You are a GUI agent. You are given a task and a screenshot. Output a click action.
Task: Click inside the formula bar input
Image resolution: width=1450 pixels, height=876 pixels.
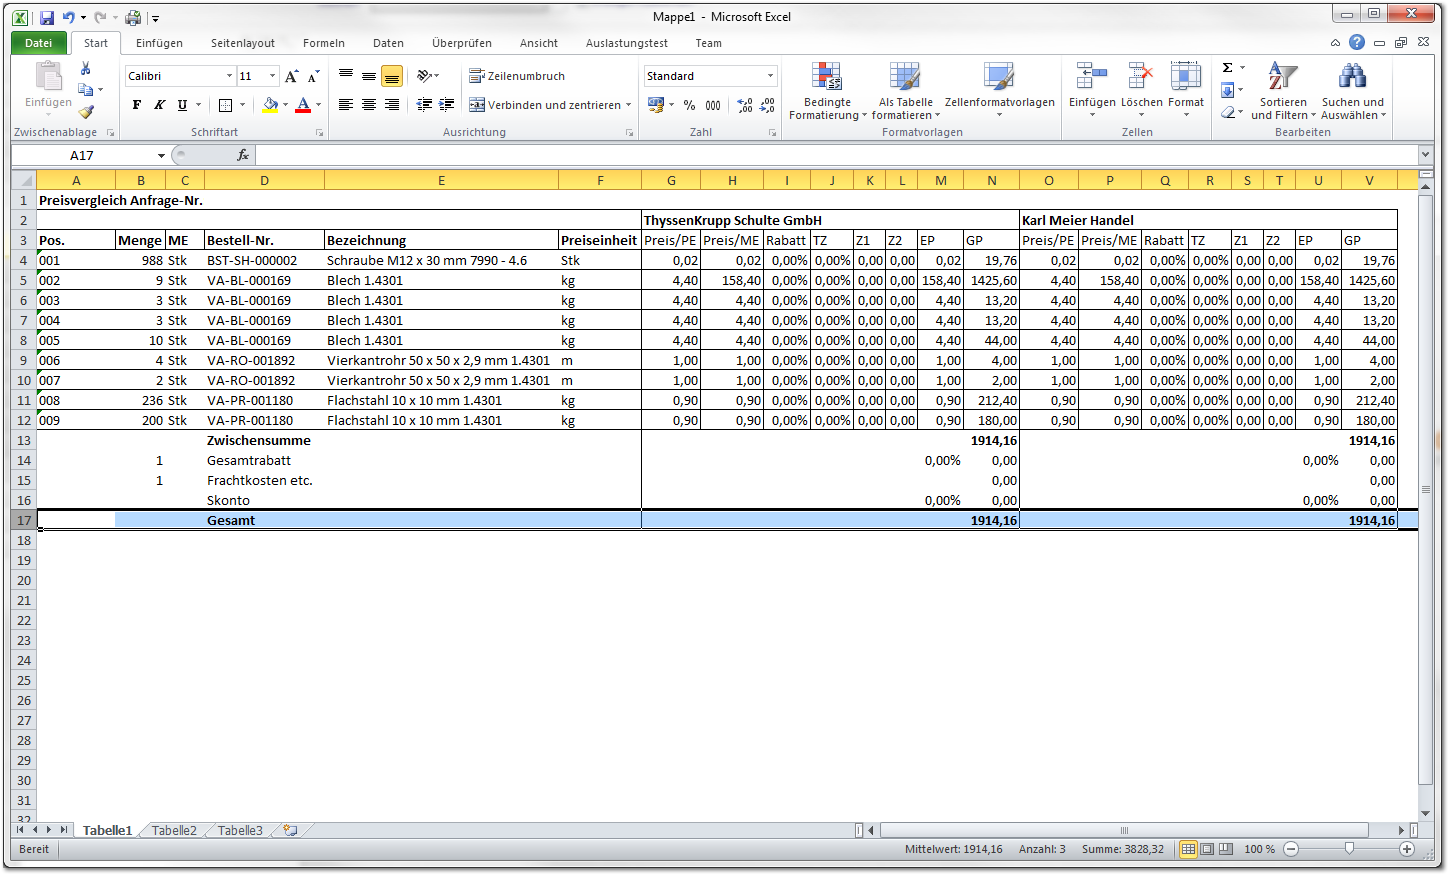point(836,155)
